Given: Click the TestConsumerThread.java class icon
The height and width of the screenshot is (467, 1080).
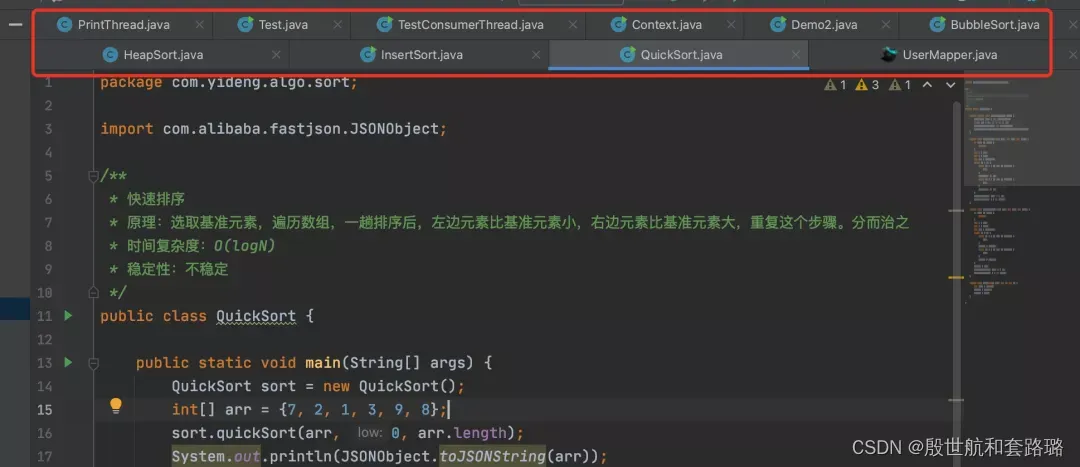Looking at the screenshot, I should [384, 25].
